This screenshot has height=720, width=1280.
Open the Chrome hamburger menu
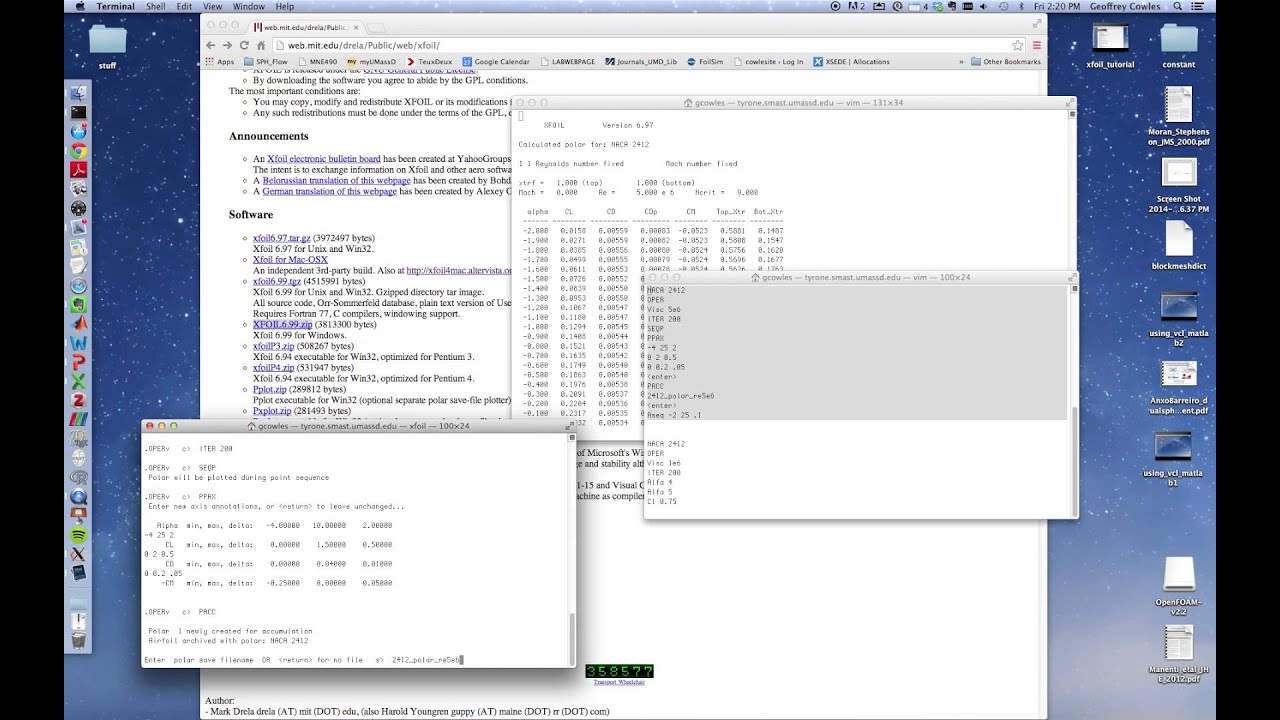1036,45
